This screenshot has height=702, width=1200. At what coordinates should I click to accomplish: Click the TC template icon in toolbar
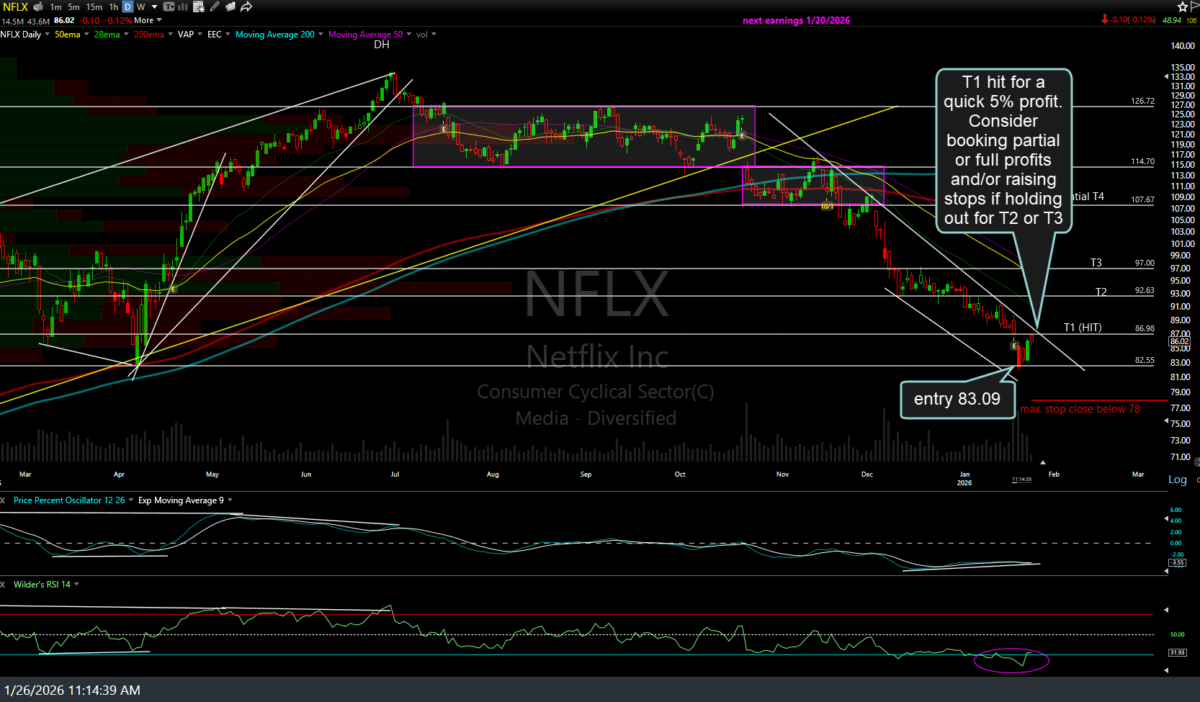click(x=168, y=7)
